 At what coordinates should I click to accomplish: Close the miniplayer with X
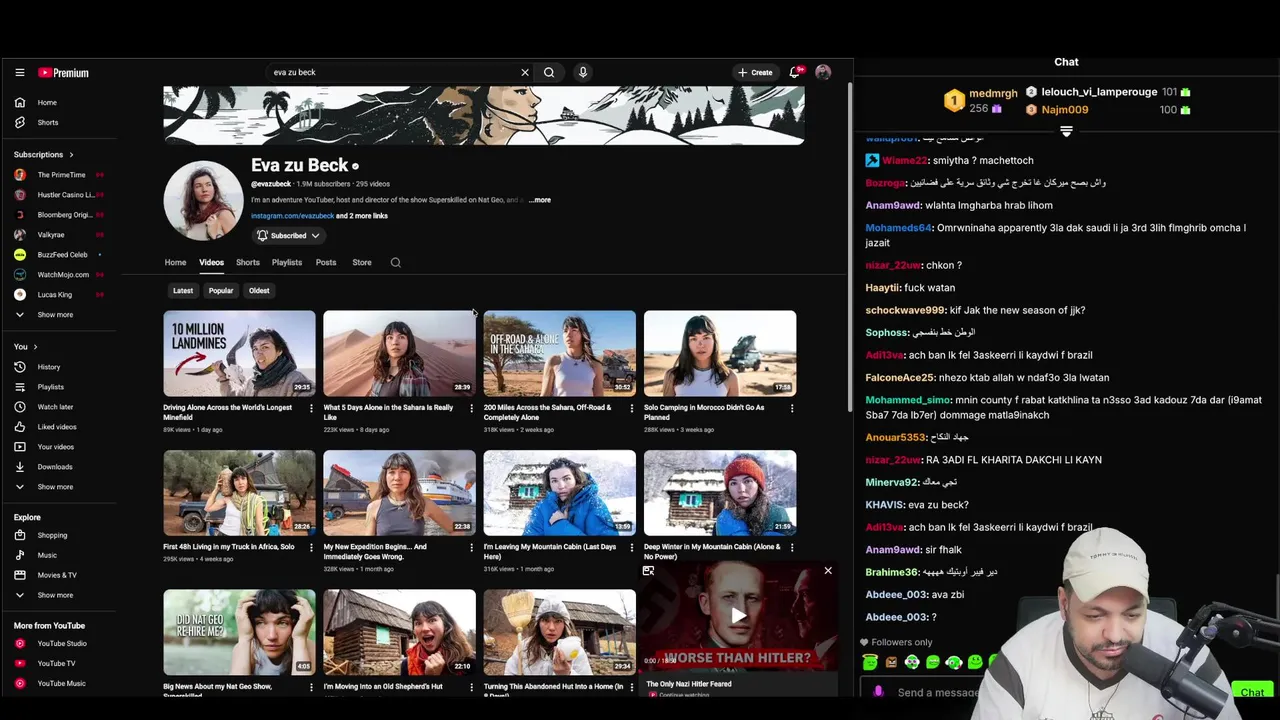click(828, 571)
